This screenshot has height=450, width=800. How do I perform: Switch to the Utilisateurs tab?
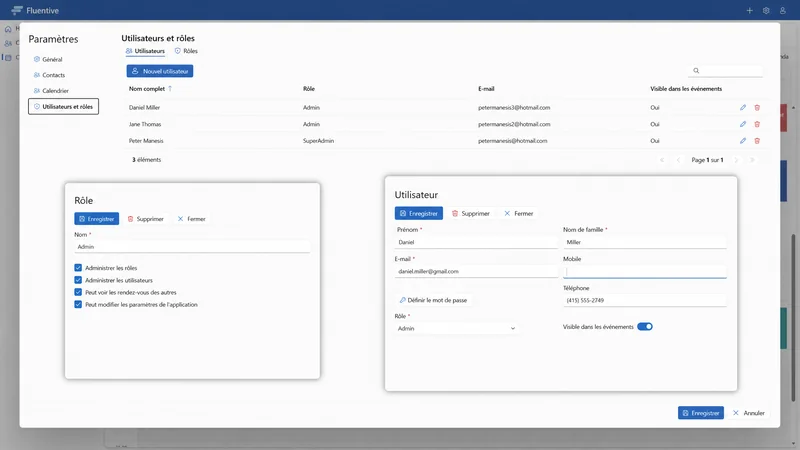tap(145, 51)
